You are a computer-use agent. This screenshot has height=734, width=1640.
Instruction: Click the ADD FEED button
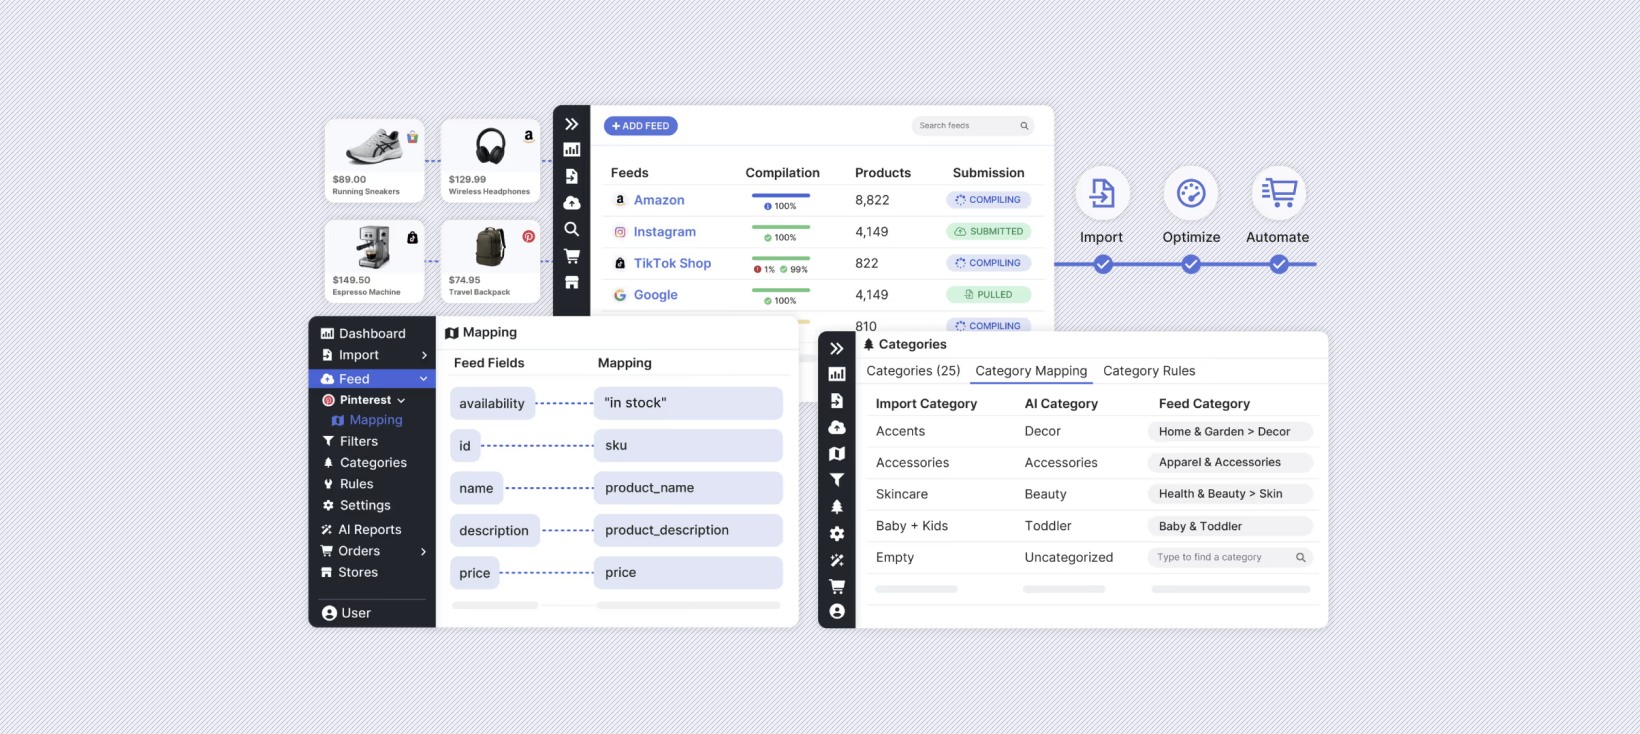(641, 126)
